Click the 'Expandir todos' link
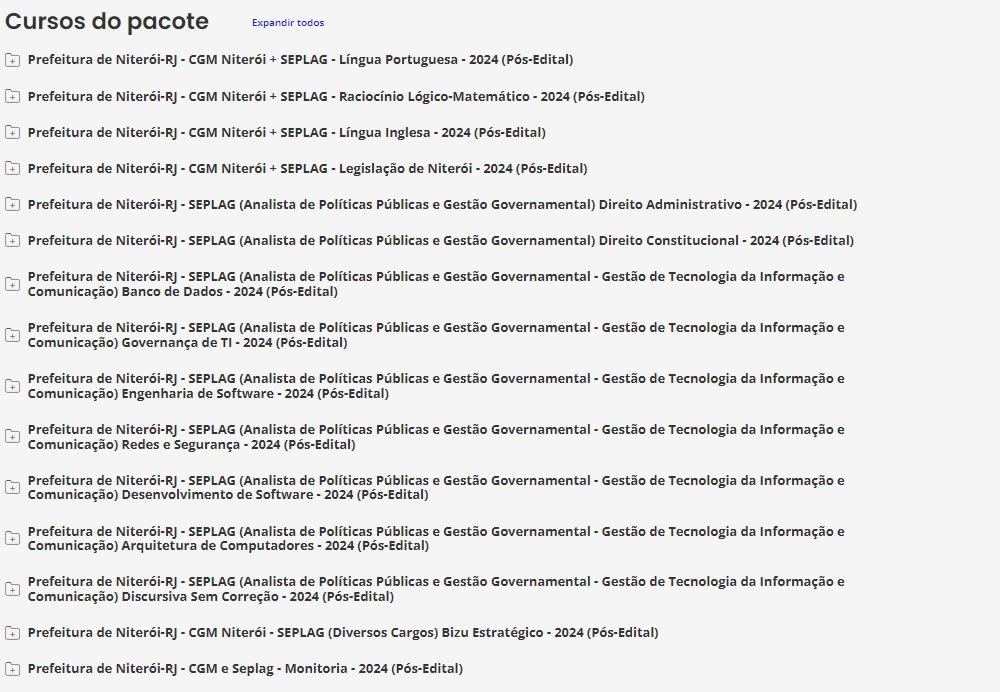The width and height of the screenshot is (1000, 692). coord(288,23)
